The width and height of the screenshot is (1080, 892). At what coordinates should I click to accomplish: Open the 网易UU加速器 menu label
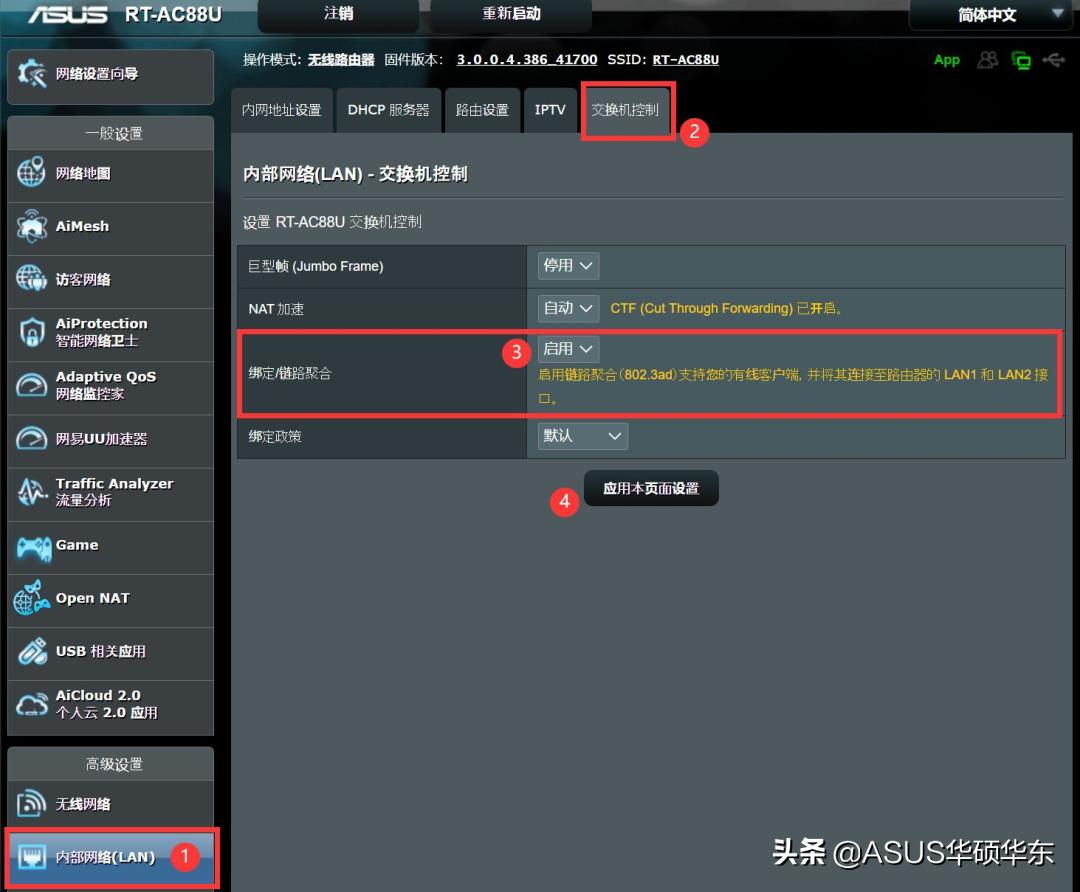click(x=101, y=439)
